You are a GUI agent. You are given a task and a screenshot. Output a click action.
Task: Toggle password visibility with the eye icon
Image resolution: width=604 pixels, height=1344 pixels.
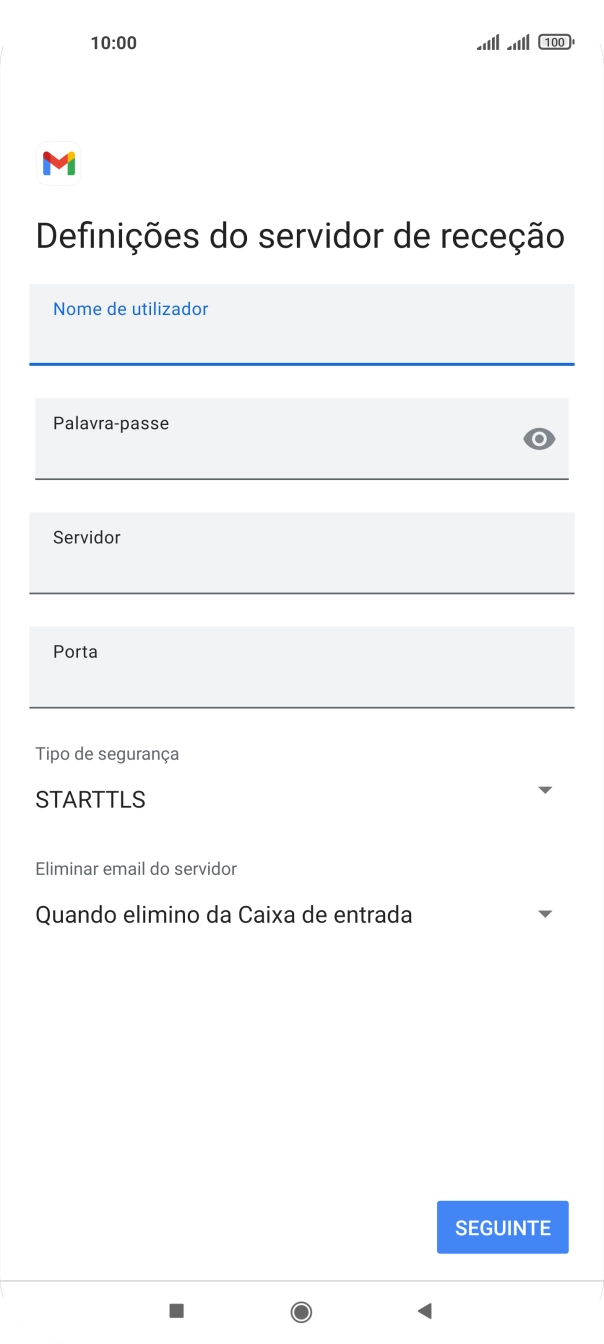pyautogui.click(x=539, y=438)
